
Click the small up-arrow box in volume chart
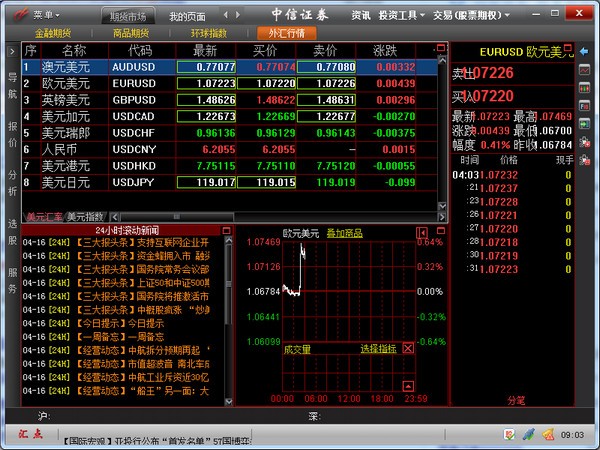tap(408, 386)
